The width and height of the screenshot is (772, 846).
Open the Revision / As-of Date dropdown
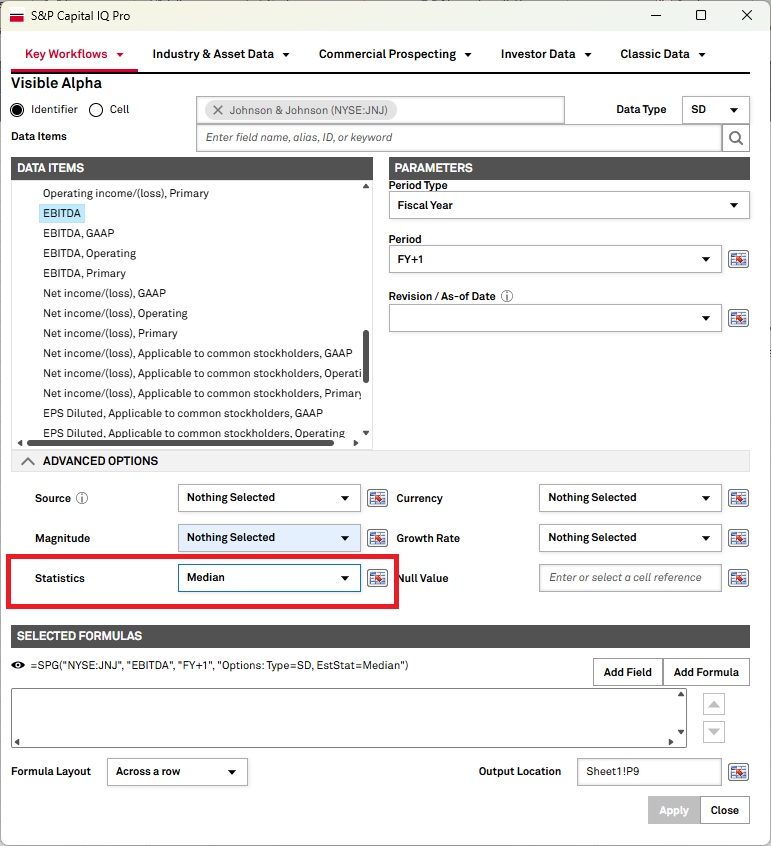click(555, 318)
